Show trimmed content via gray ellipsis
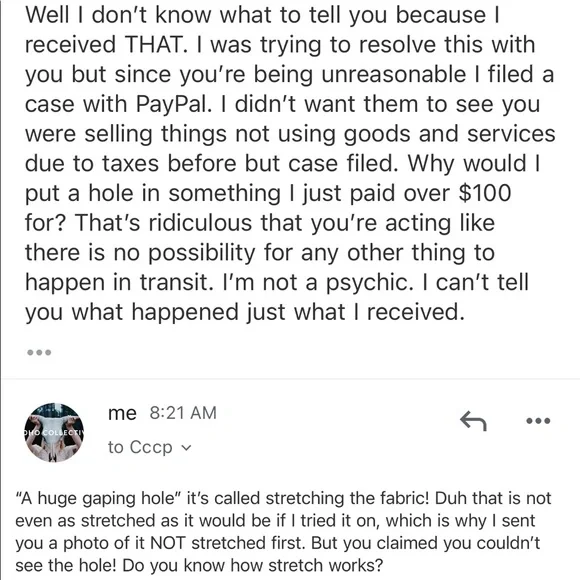The image size is (580, 580). pyautogui.click(x=39, y=352)
